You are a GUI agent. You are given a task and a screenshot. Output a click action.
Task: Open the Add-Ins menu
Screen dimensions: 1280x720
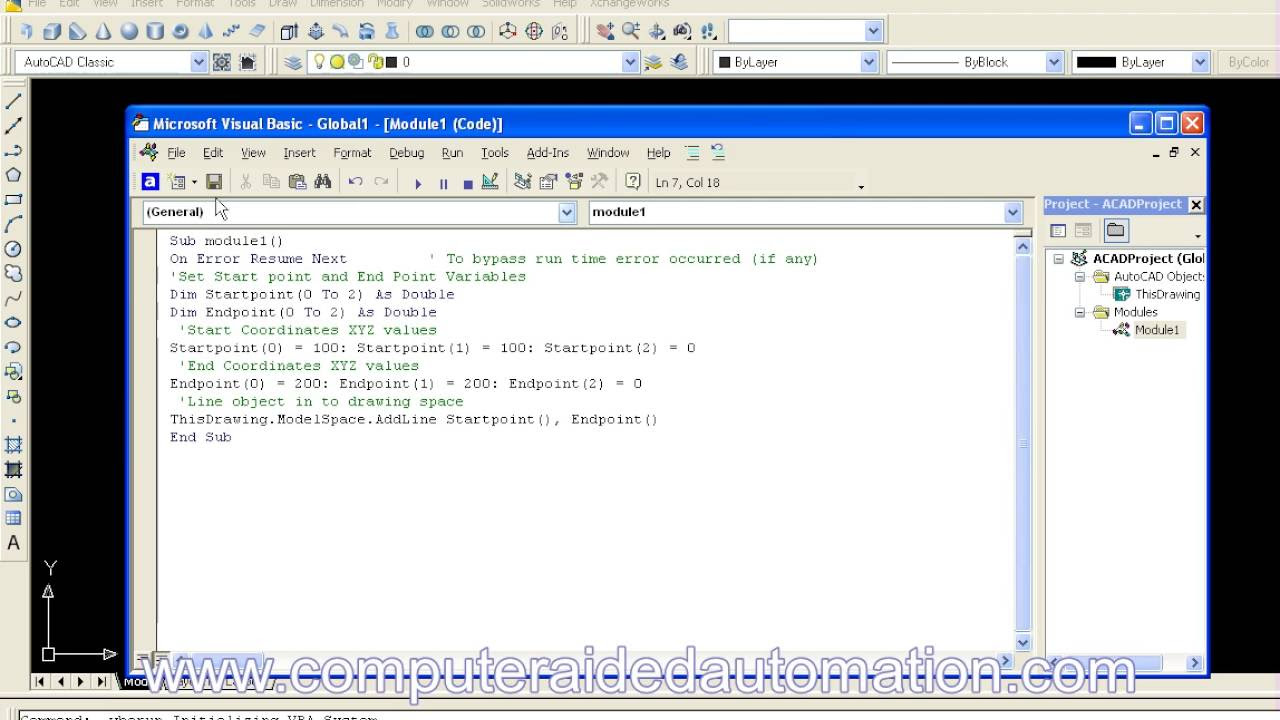pos(547,153)
